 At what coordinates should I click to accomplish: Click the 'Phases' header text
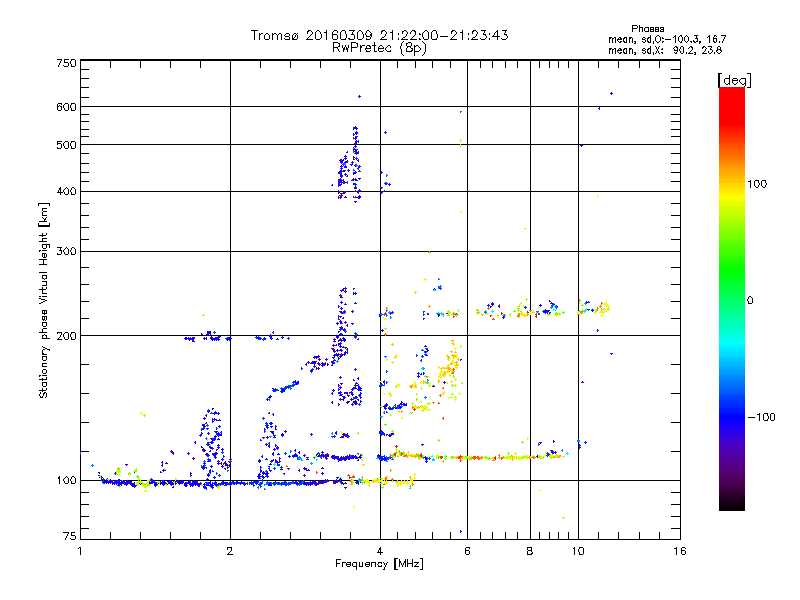(x=647, y=29)
